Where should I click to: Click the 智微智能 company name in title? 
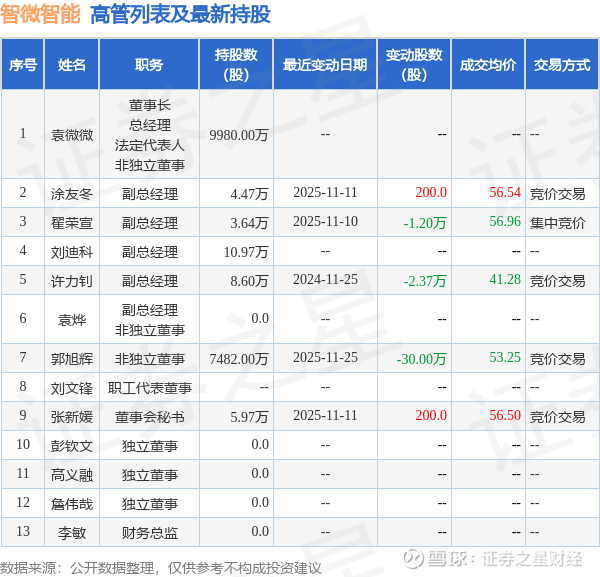(40, 14)
